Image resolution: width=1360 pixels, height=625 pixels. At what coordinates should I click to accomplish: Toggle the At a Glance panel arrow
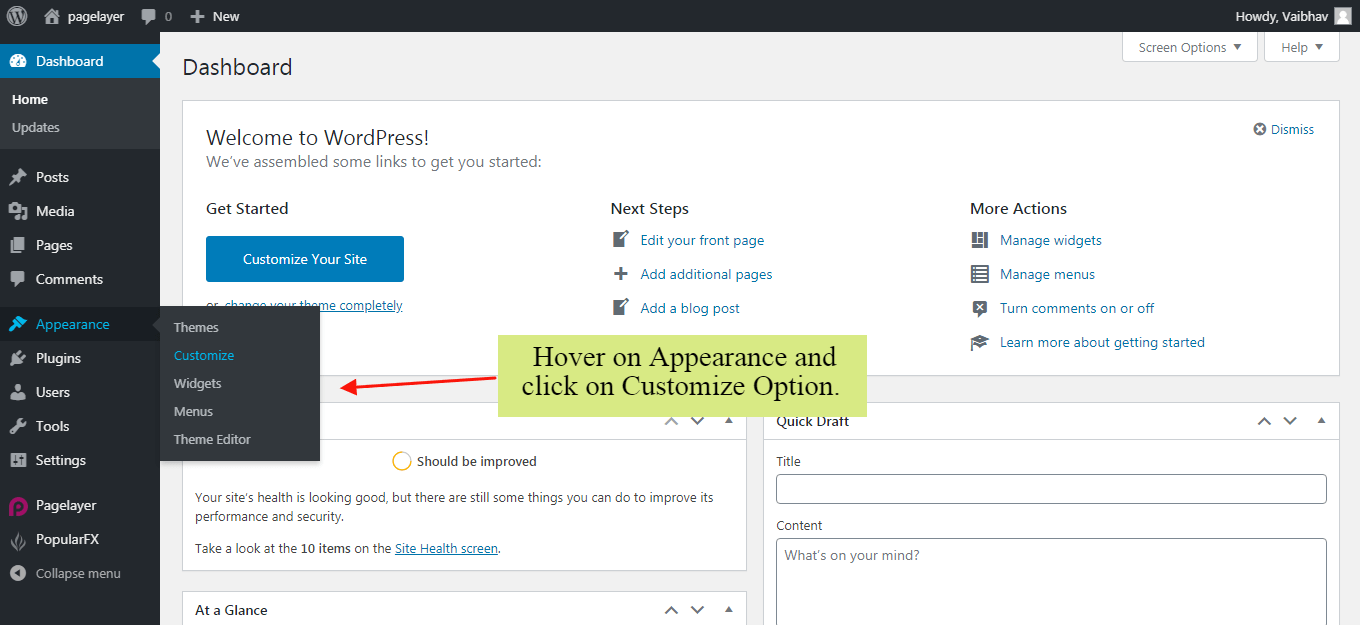click(x=729, y=610)
